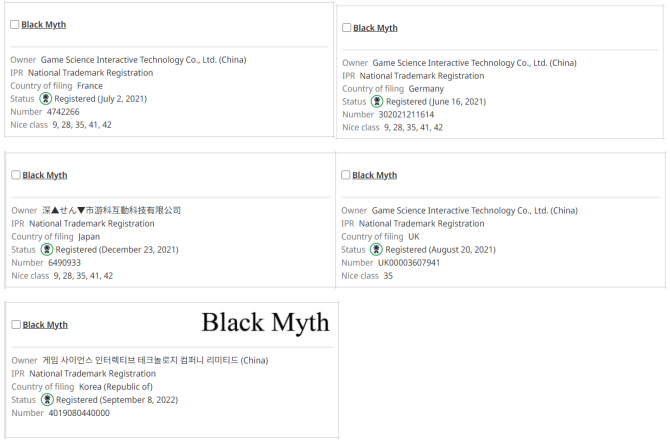Click National Trademark Registration on the France card

(91, 73)
